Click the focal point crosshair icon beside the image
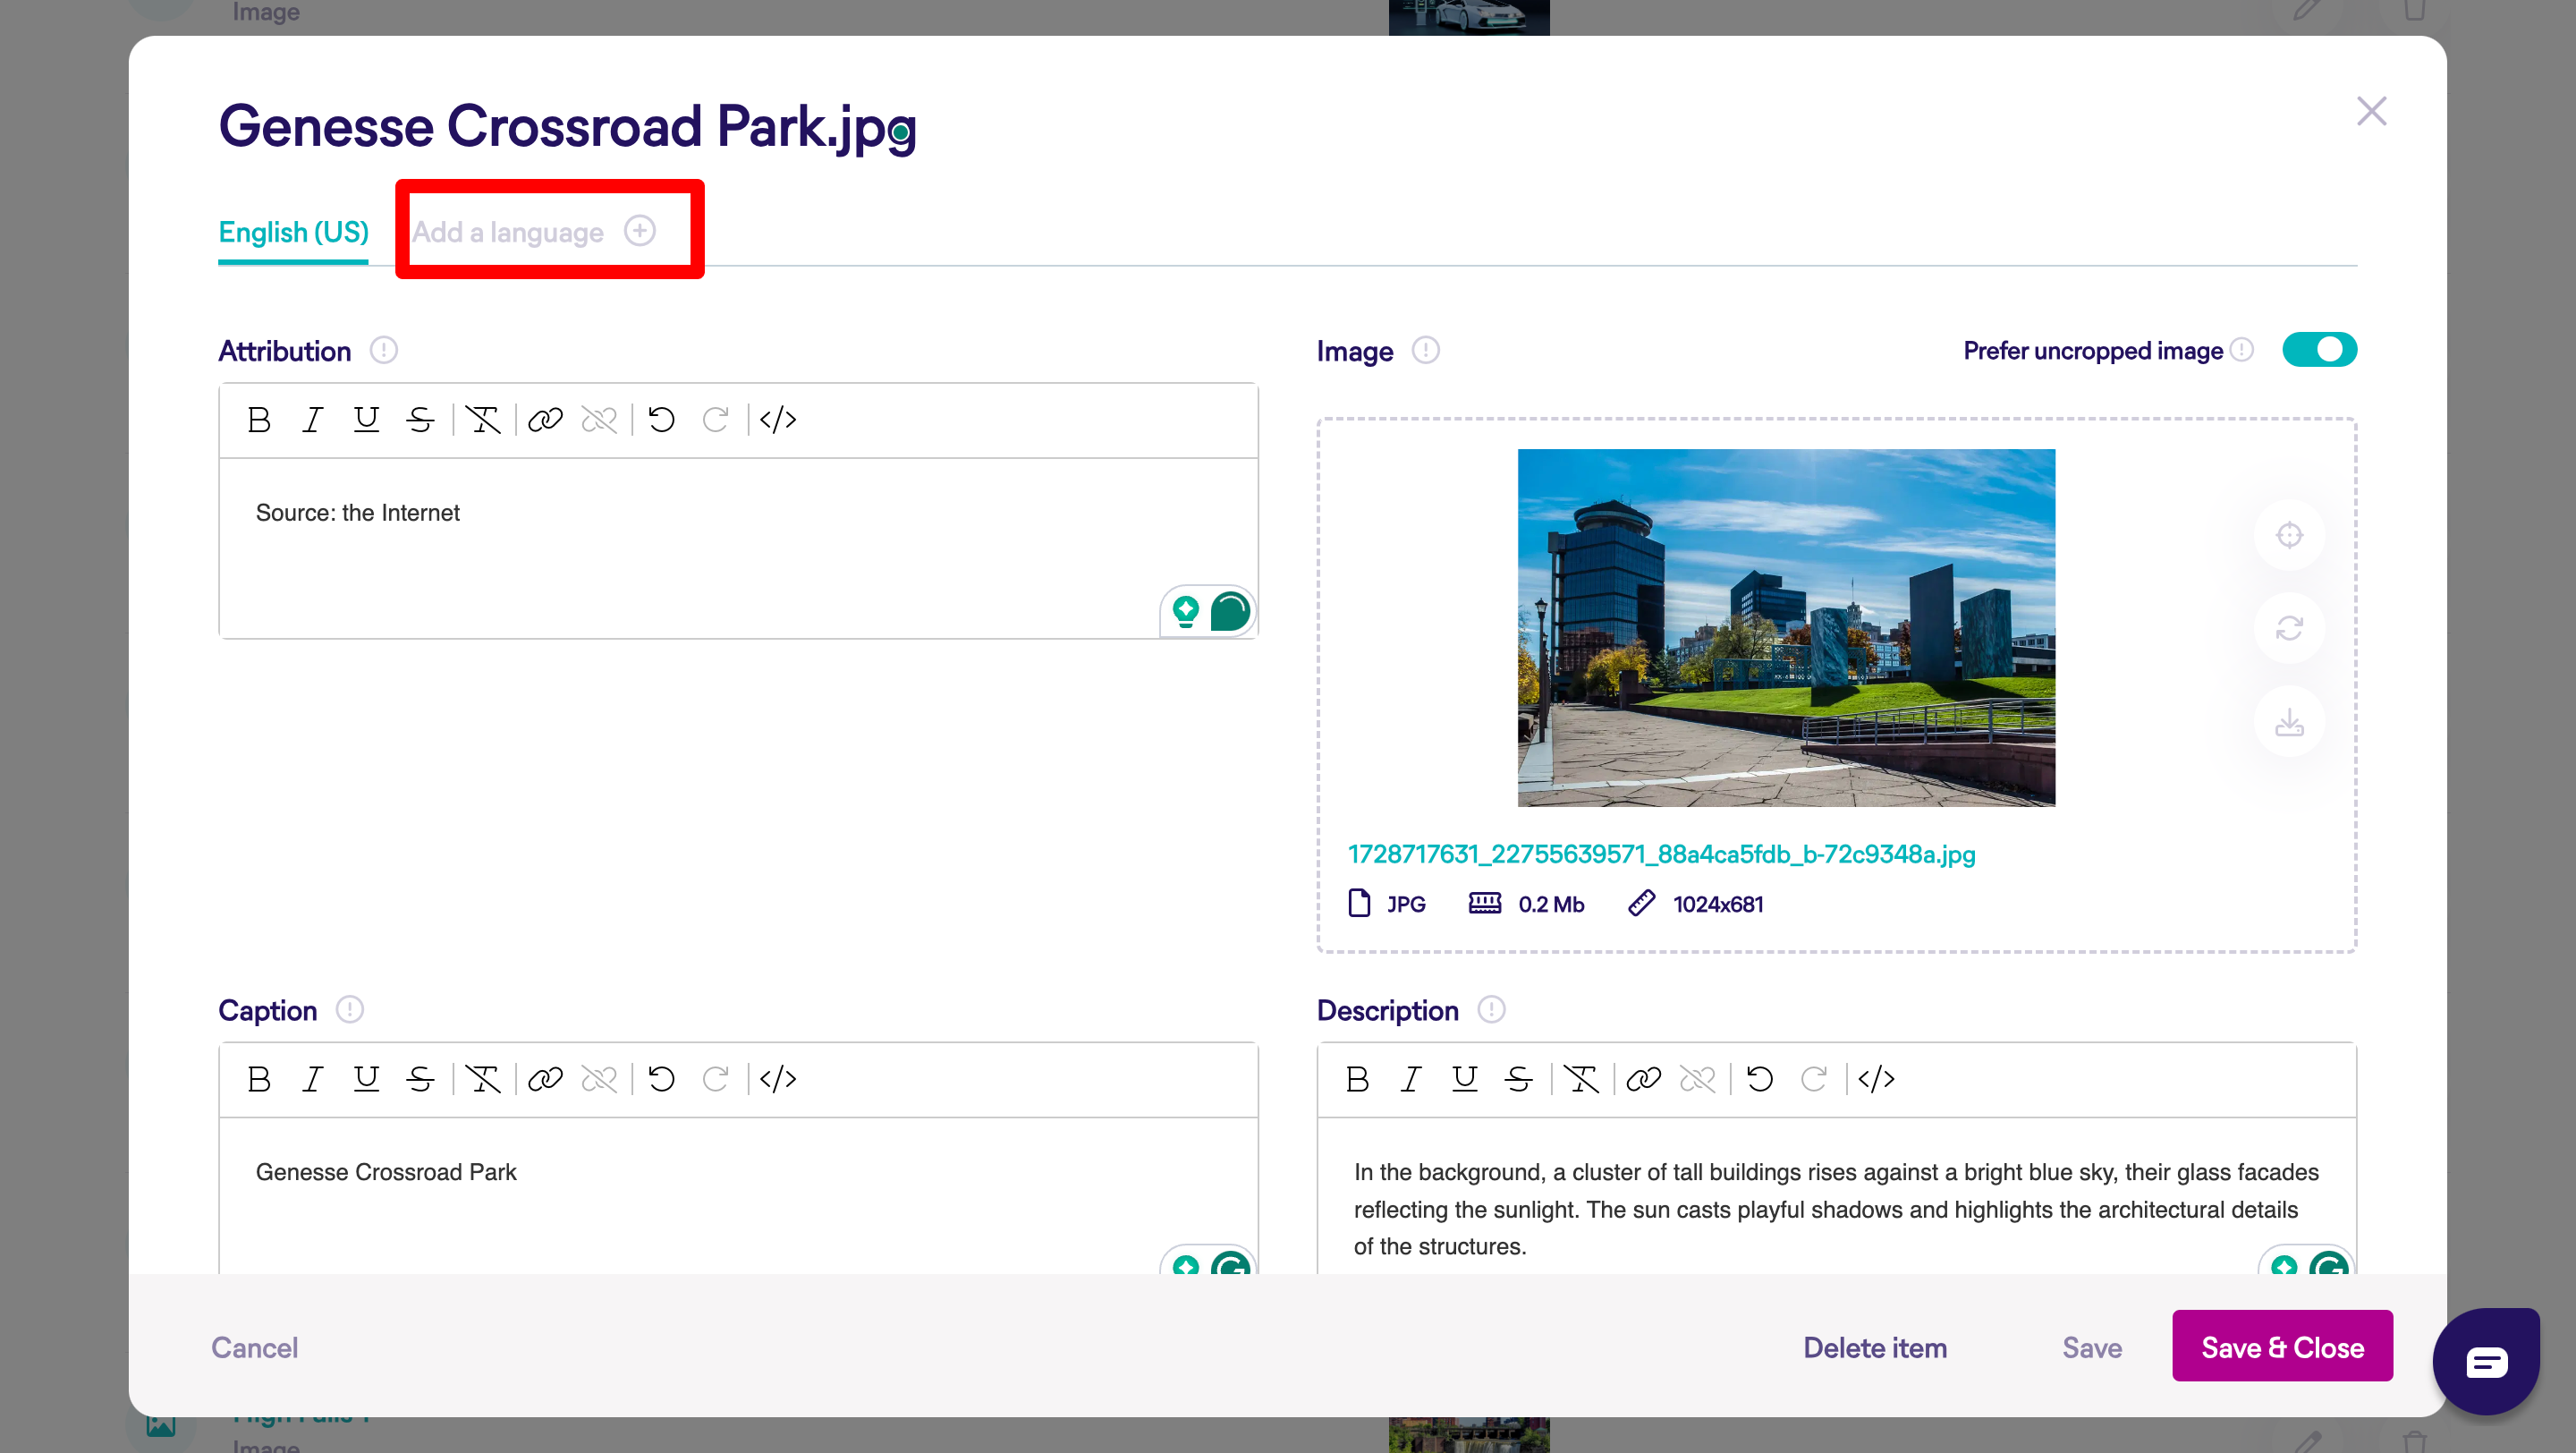2576x1453 pixels. 2289,536
